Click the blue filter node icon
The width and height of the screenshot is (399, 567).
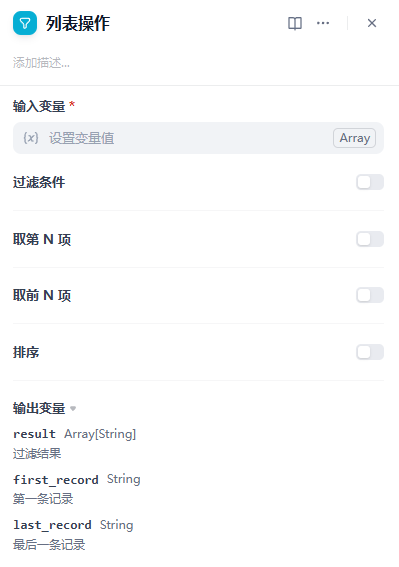pyautogui.click(x=25, y=23)
